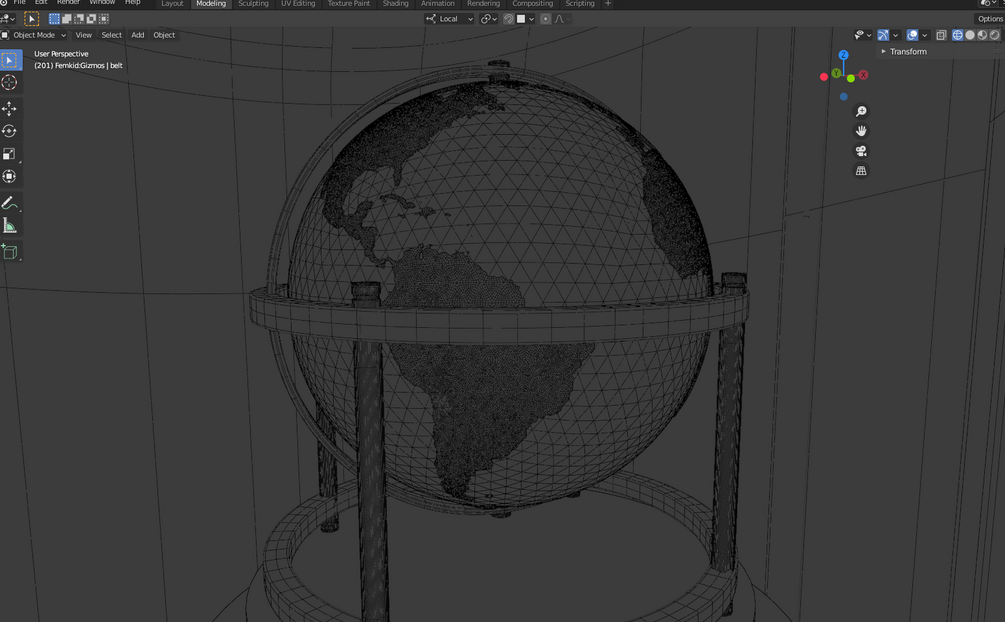
Task: Click the pan hand viewport button
Action: [861, 131]
